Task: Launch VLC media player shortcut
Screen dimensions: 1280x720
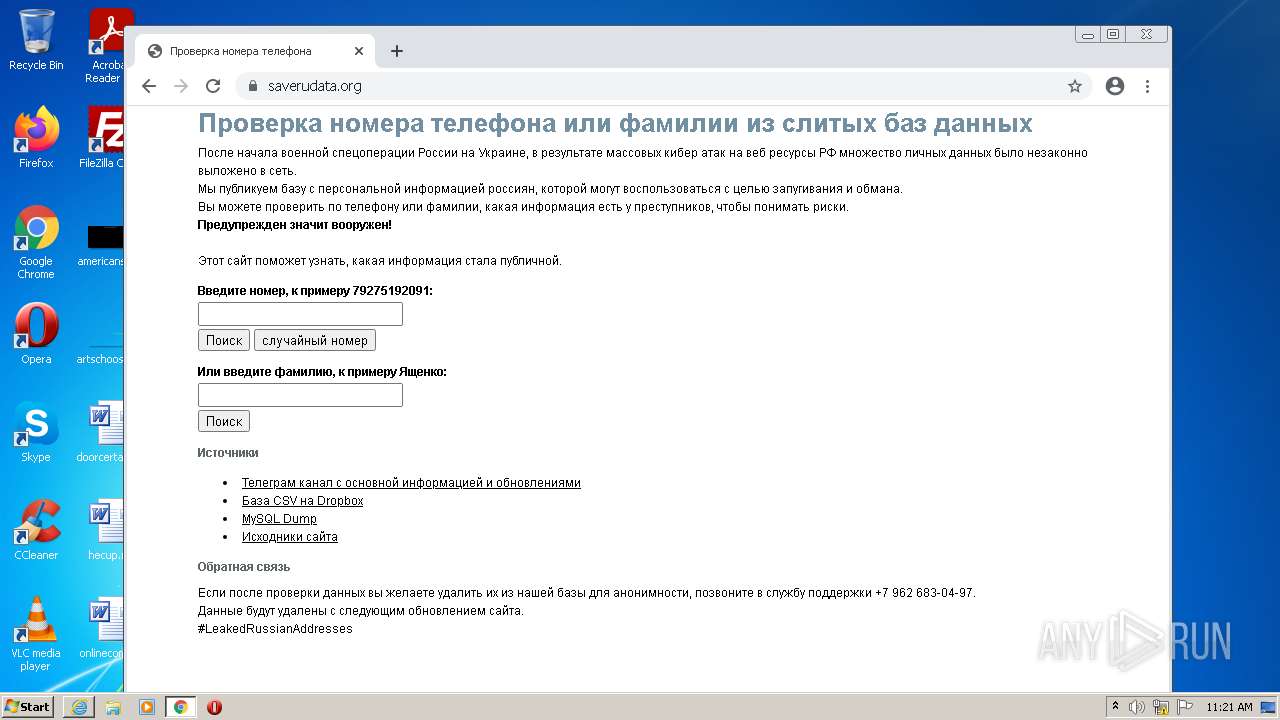Action: (x=36, y=634)
